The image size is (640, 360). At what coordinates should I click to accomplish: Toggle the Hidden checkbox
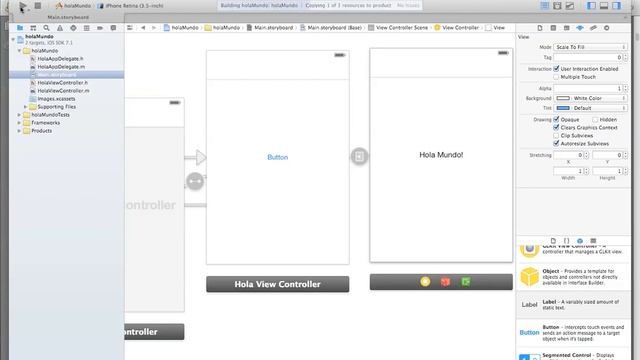pyautogui.click(x=595, y=120)
